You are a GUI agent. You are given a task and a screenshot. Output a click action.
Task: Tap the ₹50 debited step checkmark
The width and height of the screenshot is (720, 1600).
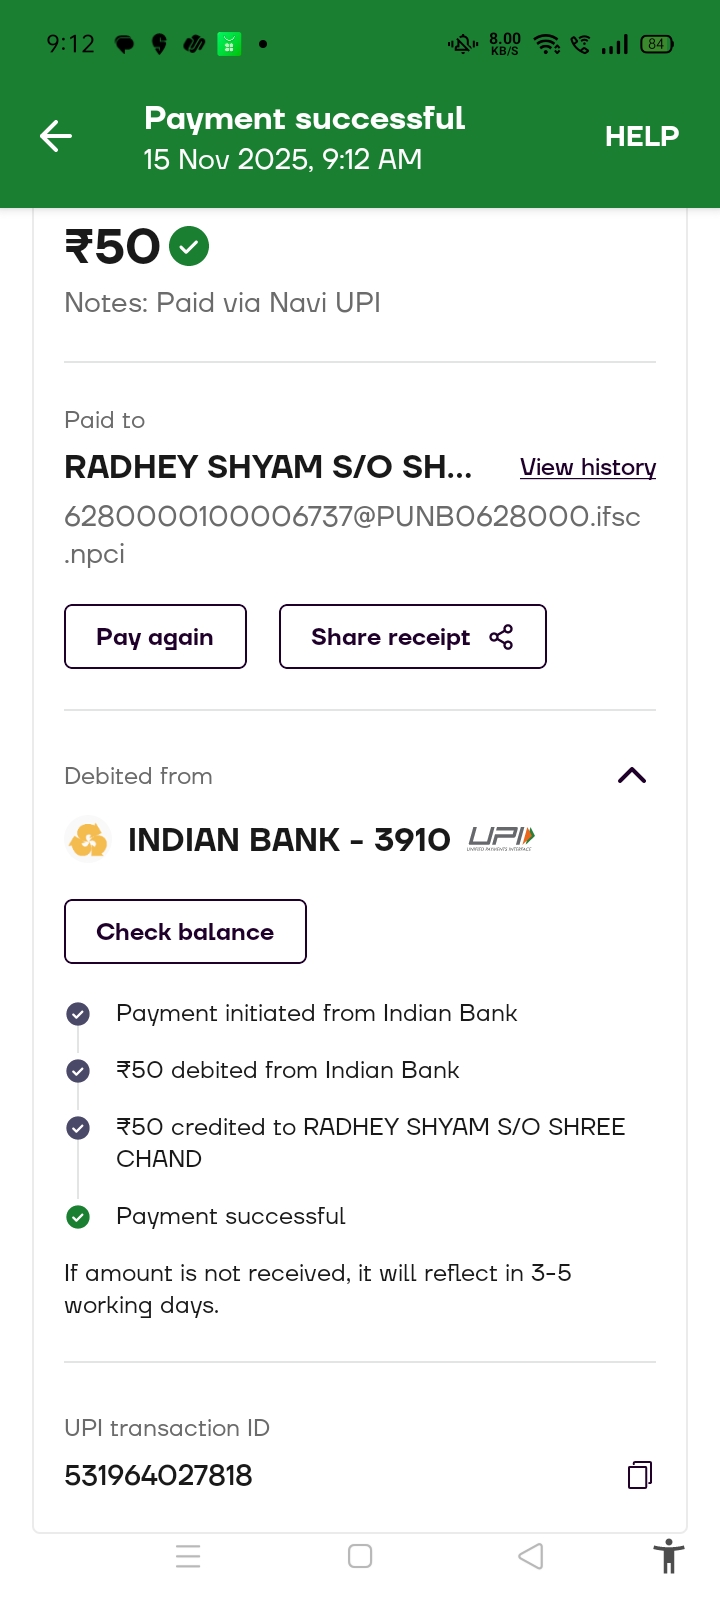coord(78,1071)
